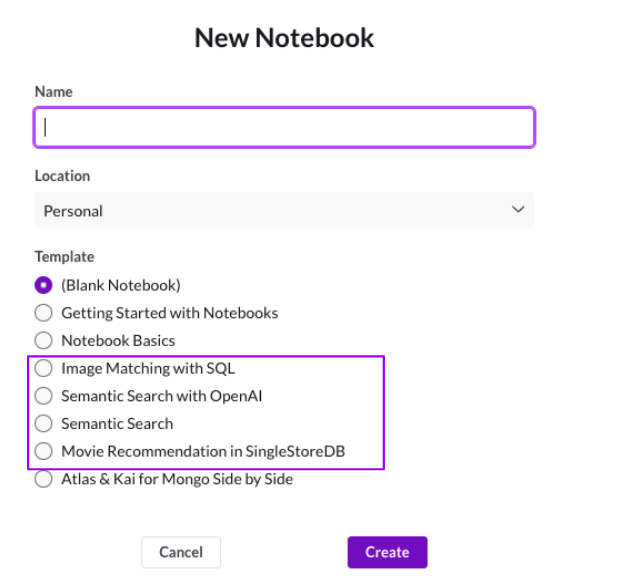The height and width of the screenshot is (585, 640).
Task: Select Semantic Search with OpenAI radio button
Action: pyautogui.click(x=44, y=396)
